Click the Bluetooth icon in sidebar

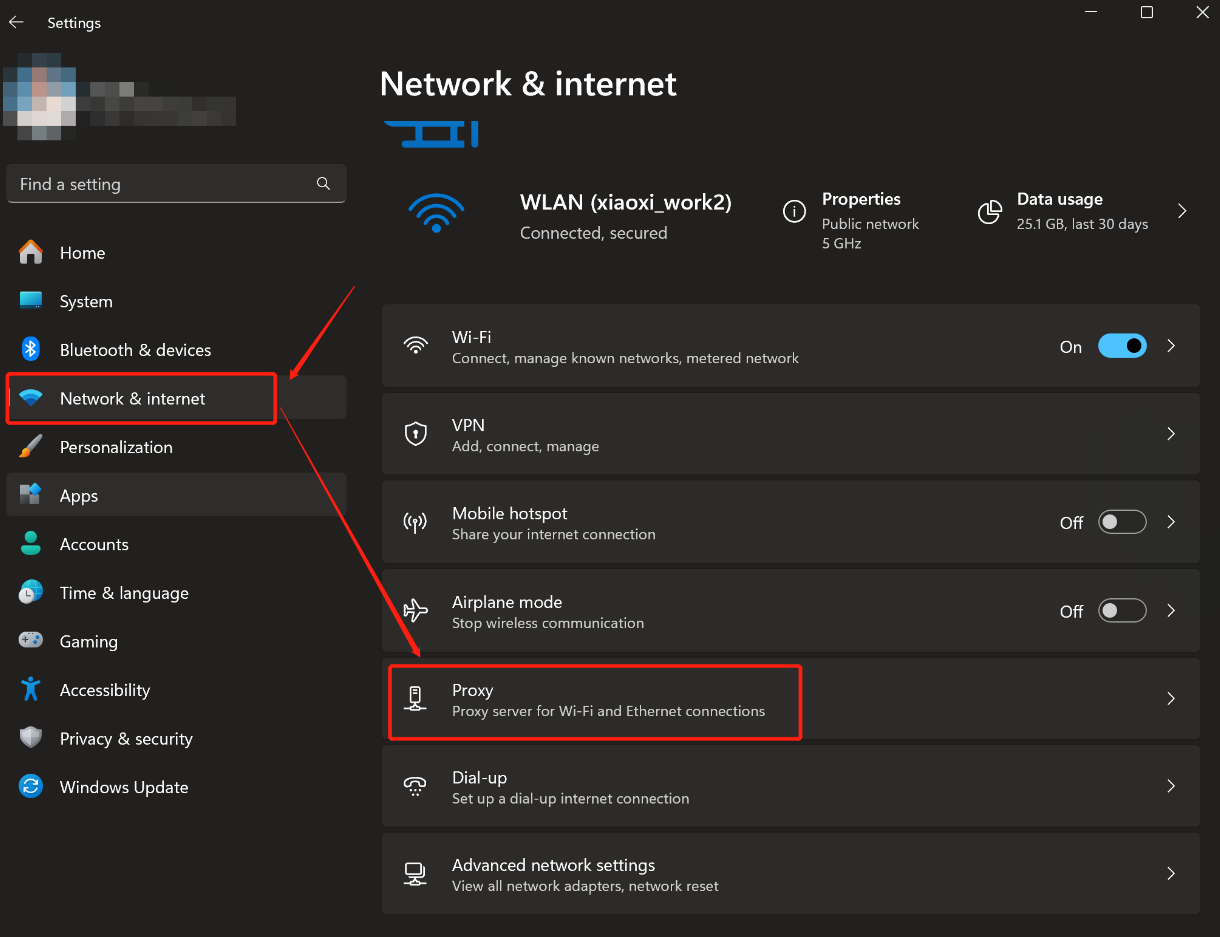[x=31, y=349]
